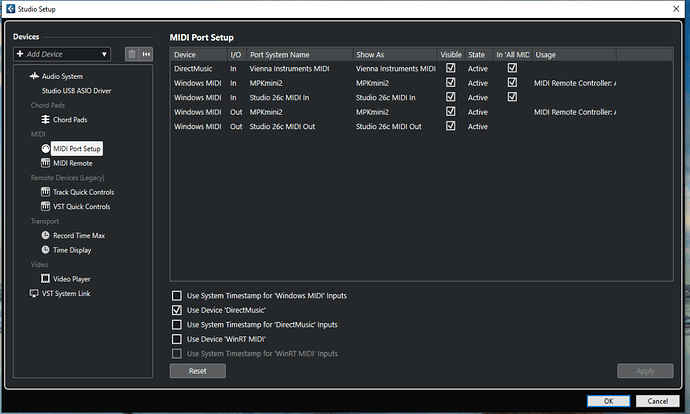Toggle Visible for Vienna Instruments MIDI
690x414 pixels.
pyautogui.click(x=451, y=68)
